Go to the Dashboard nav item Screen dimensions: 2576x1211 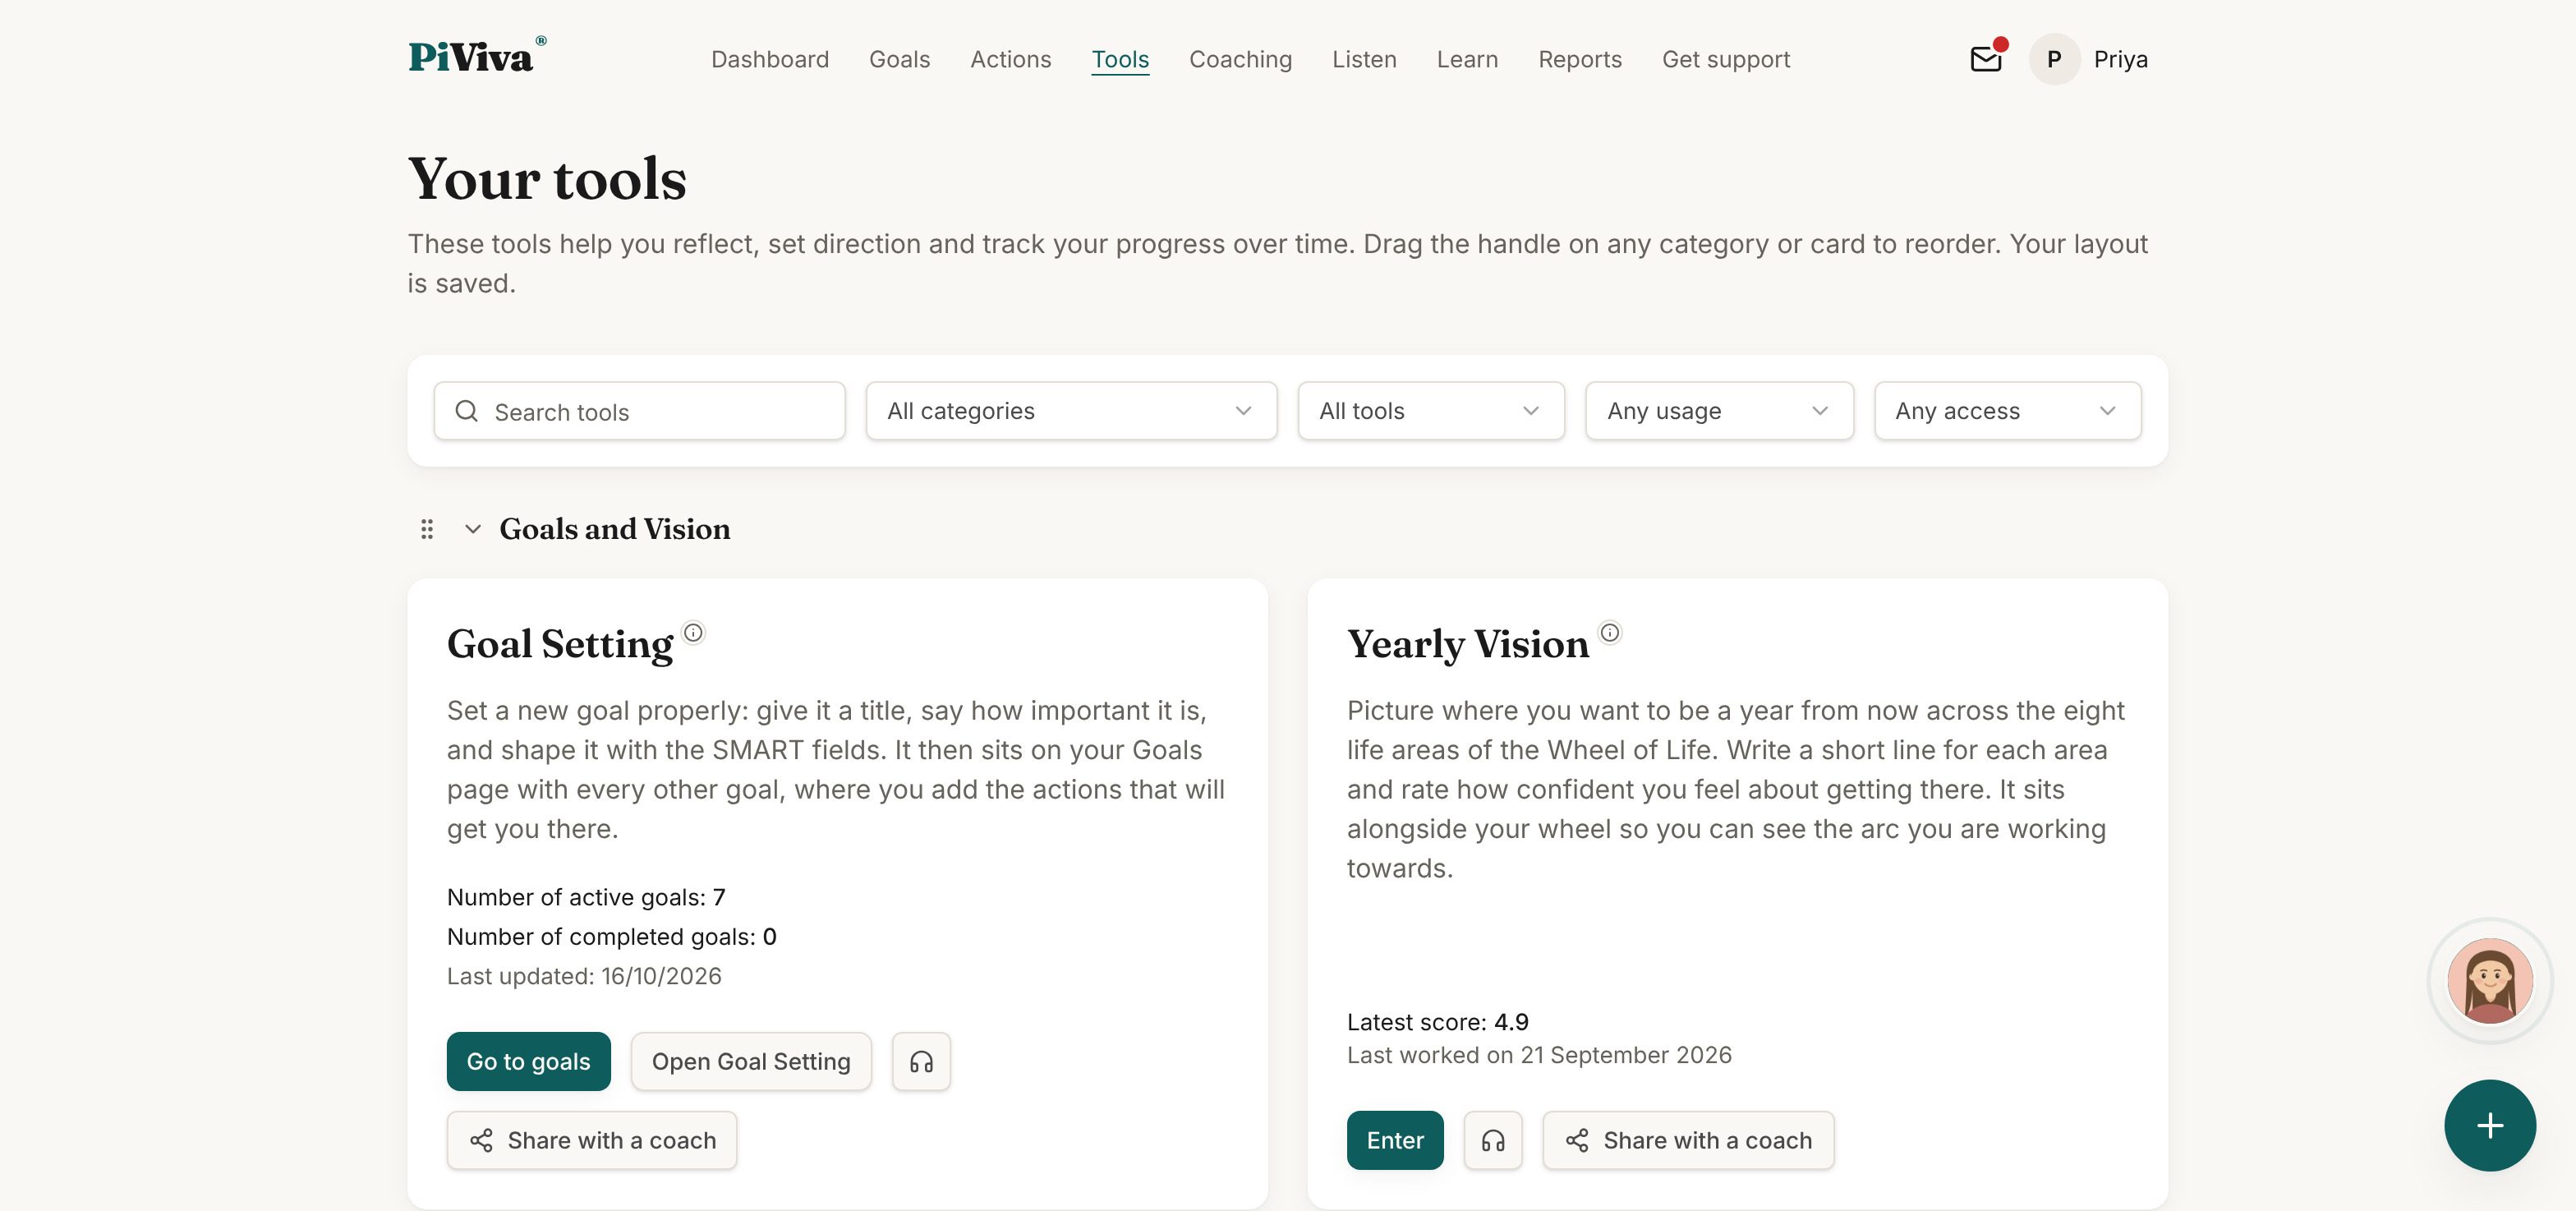click(x=770, y=59)
